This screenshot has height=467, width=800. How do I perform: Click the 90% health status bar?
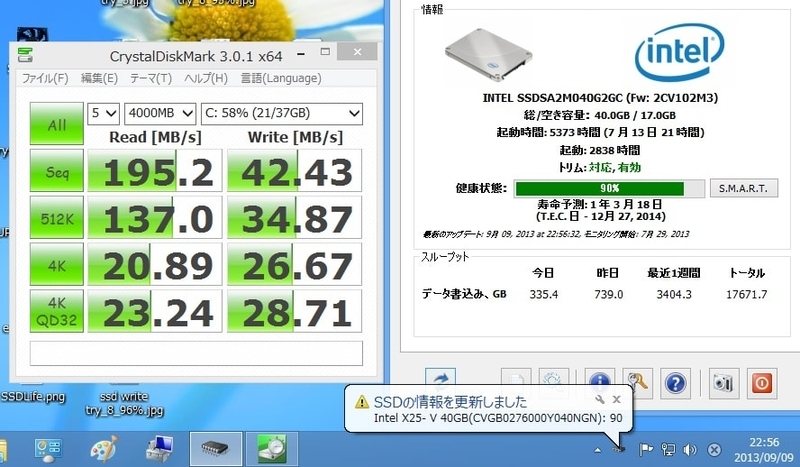[609, 188]
